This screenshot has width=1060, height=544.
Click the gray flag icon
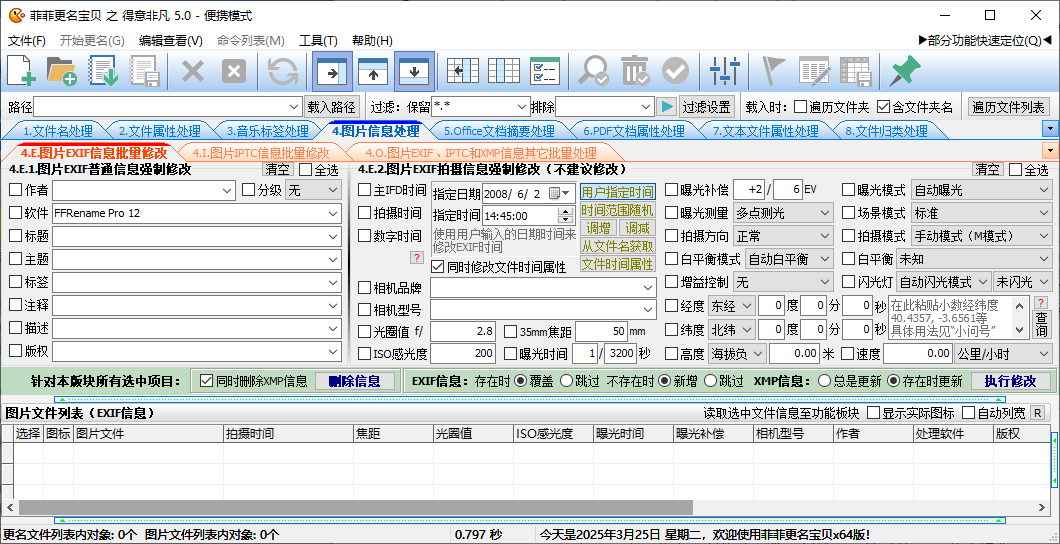tap(773, 71)
